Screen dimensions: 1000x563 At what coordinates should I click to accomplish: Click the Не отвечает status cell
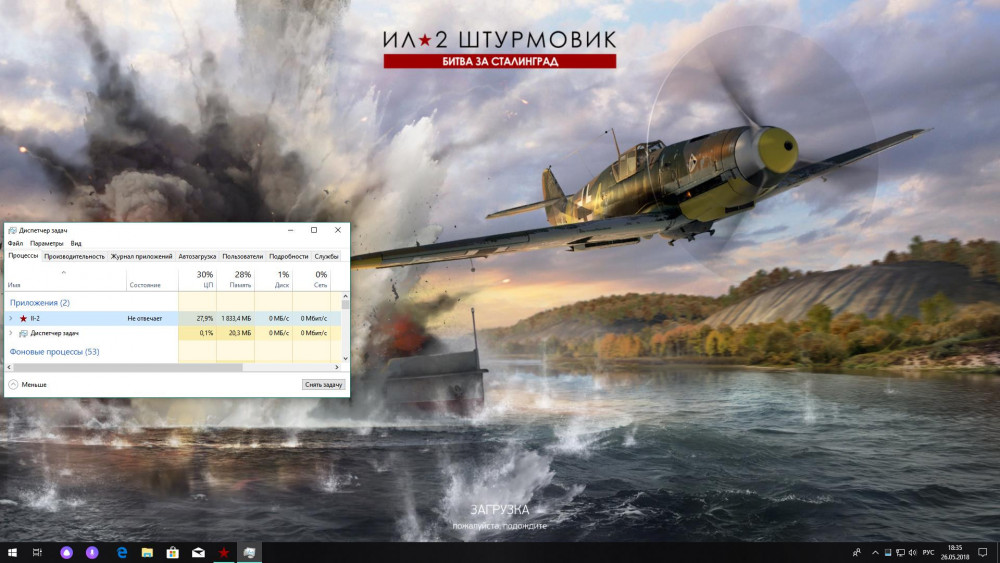tap(145, 318)
